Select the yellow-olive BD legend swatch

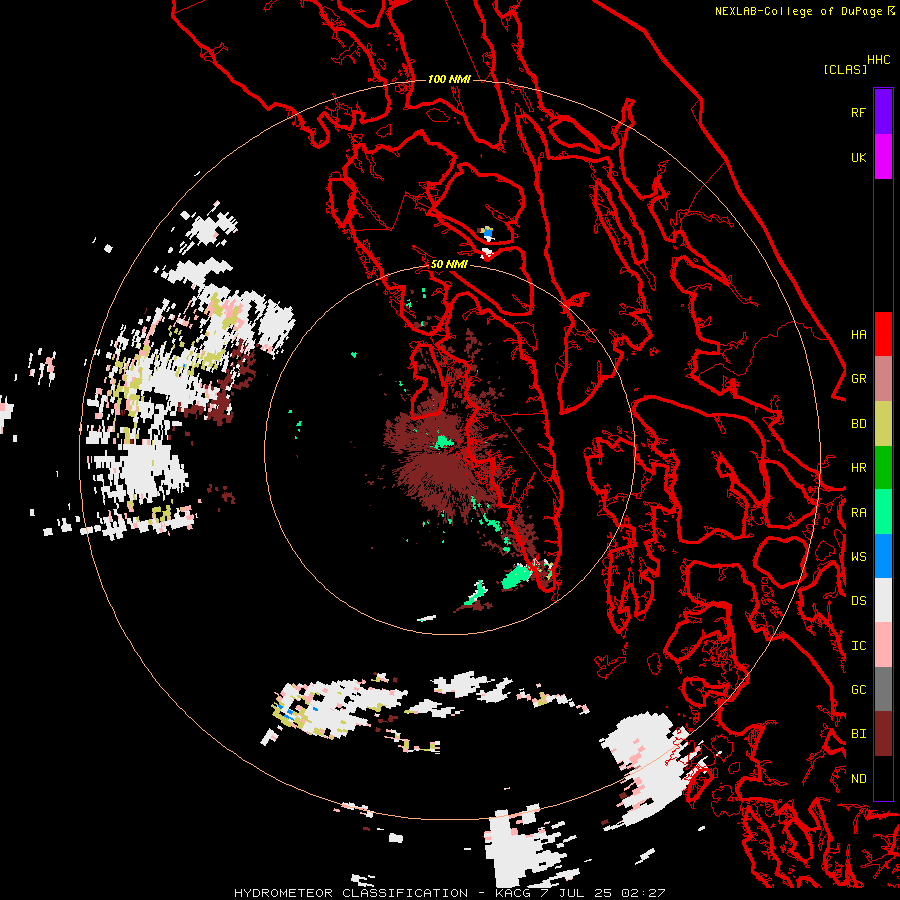[883, 423]
